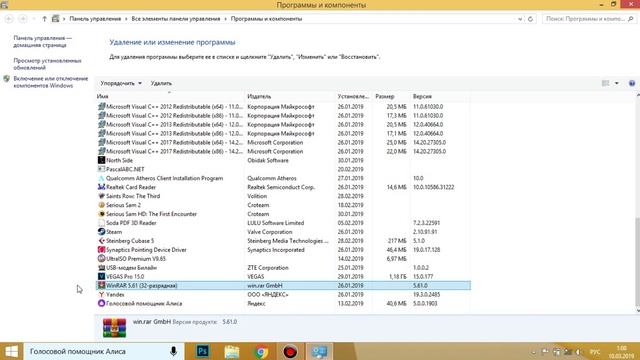Refresh the Programs and Features list

[x=530, y=19]
